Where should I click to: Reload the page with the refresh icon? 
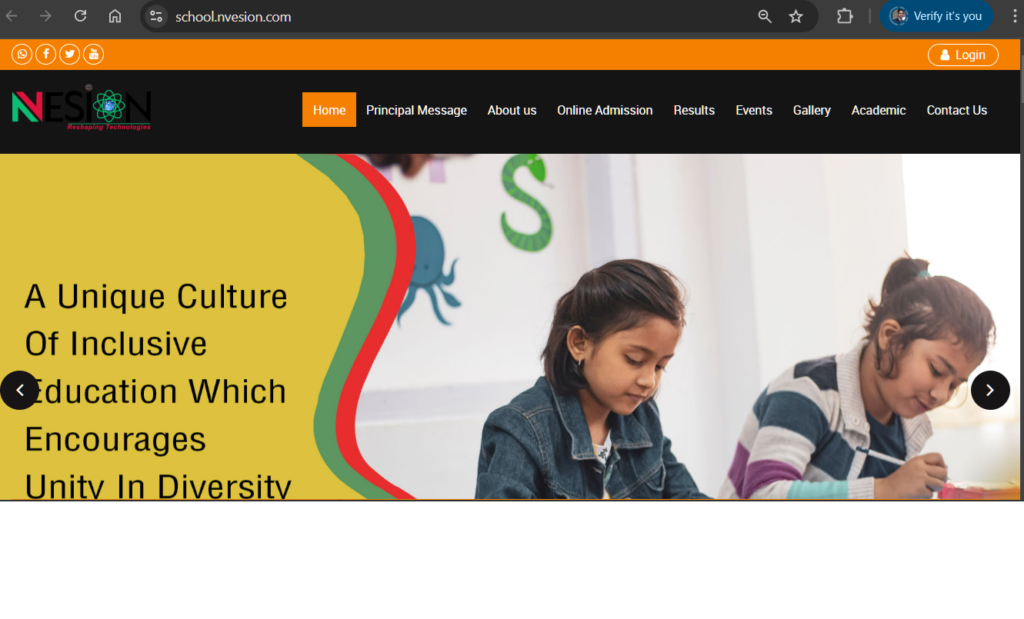pyautogui.click(x=80, y=16)
